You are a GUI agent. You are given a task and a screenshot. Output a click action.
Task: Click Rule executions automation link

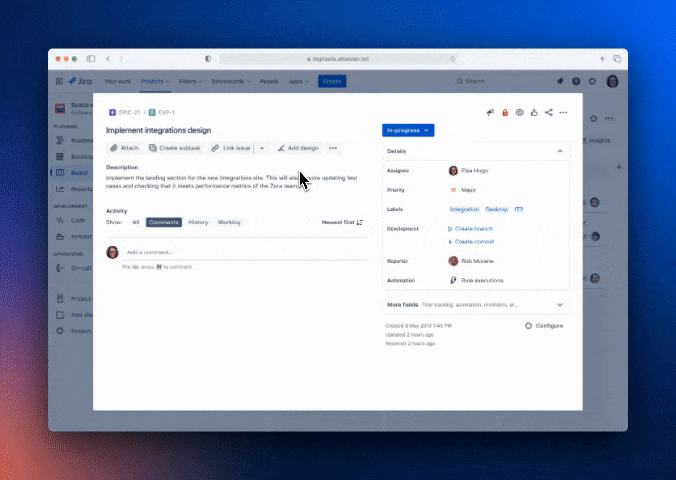pyautogui.click(x=477, y=280)
